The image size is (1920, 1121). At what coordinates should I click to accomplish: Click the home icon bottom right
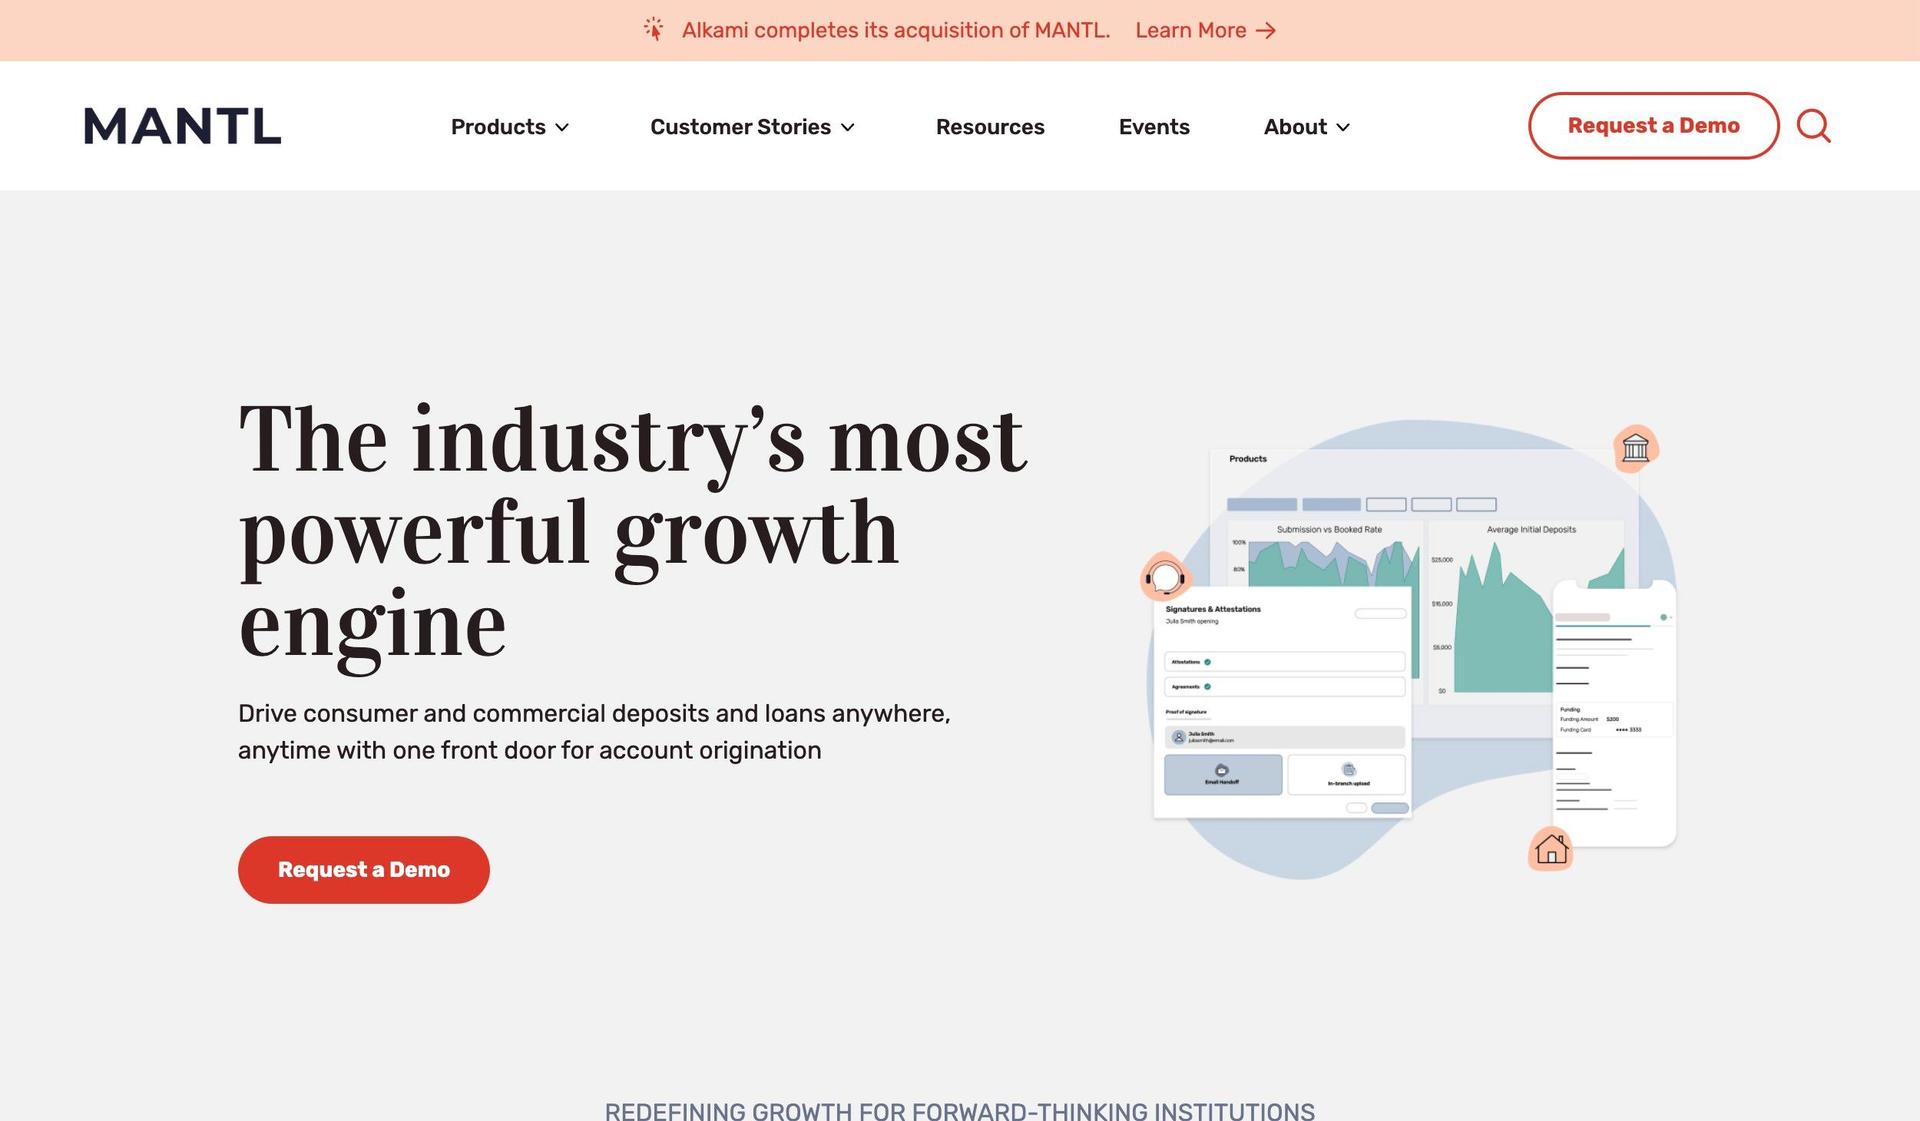click(1550, 849)
